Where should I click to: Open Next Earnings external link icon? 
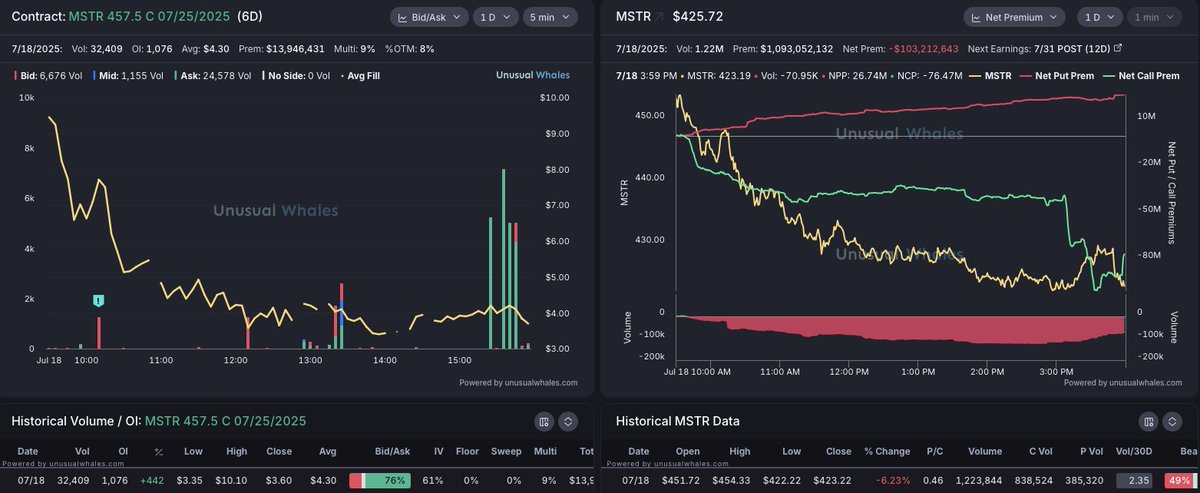pos(1118,48)
